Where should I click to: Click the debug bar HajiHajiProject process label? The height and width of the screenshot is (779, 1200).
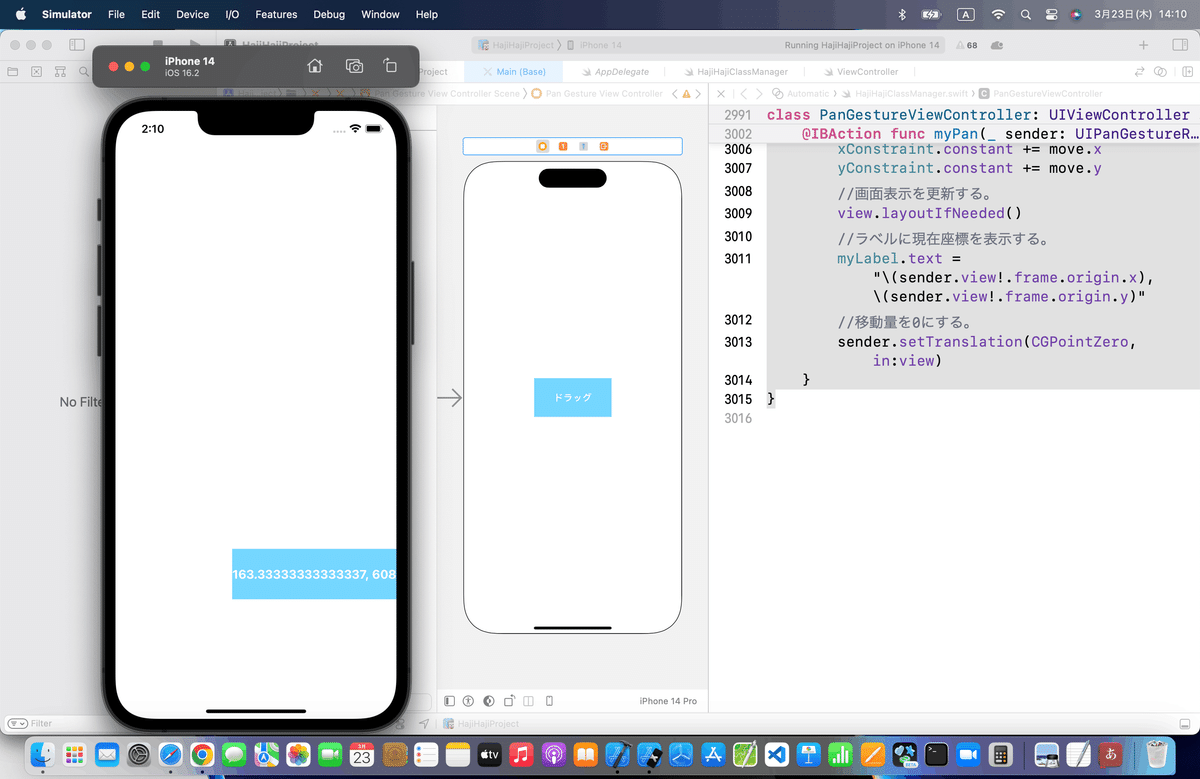point(481,723)
